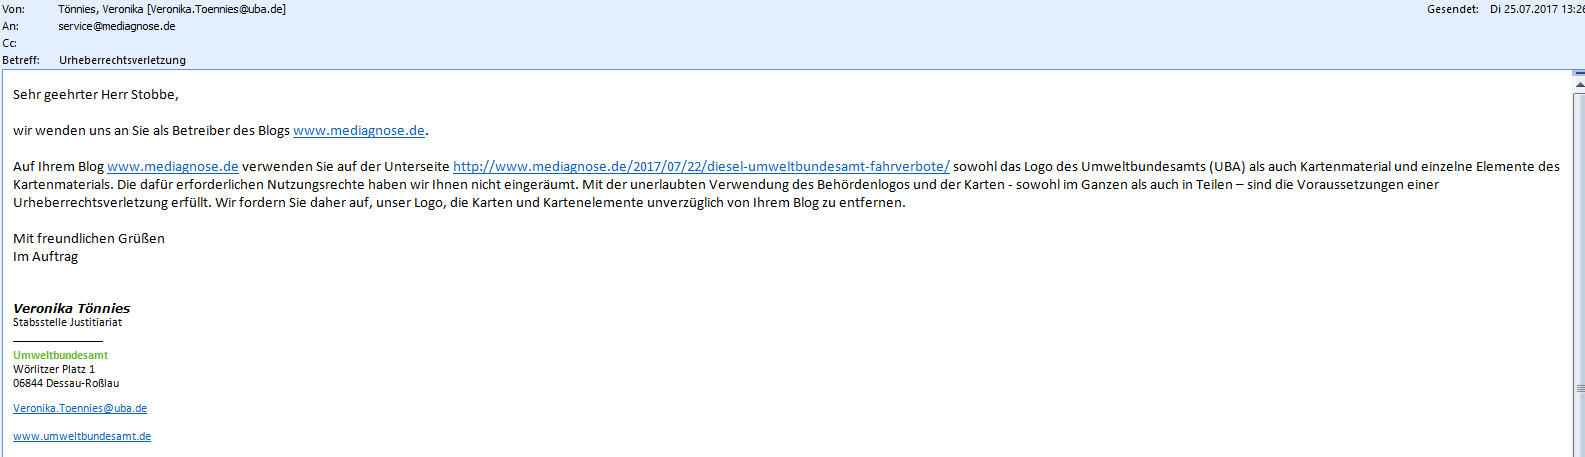Click the bold signature name Veronika Tönnies
Image resolution: width=1585 pixels, height=457 pixels.
point(71,308)
